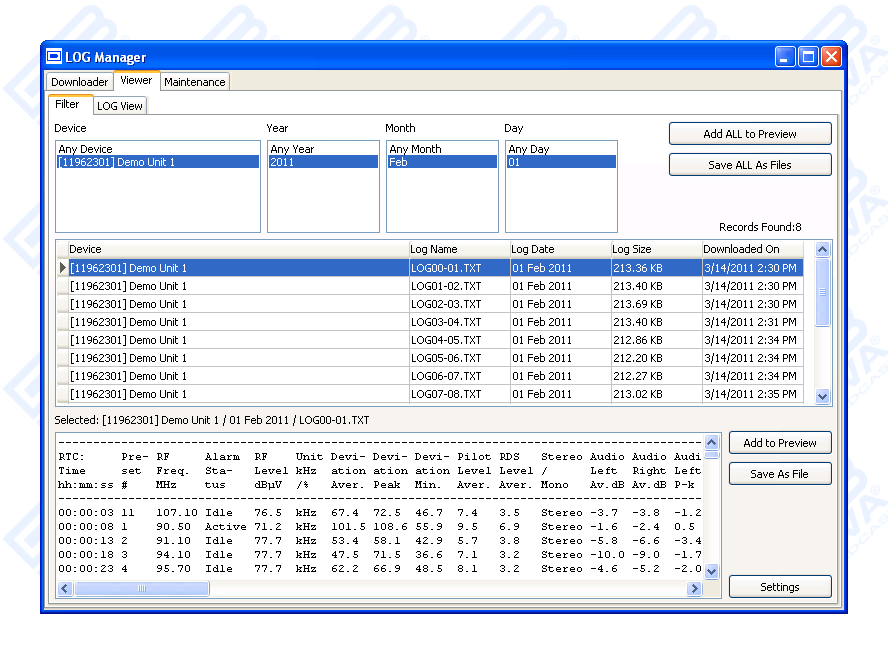Image resolution: width=888 pixels, height=654 pixels.
Task: Click the LOG Manager title bar icon
Action: (54, 57)
